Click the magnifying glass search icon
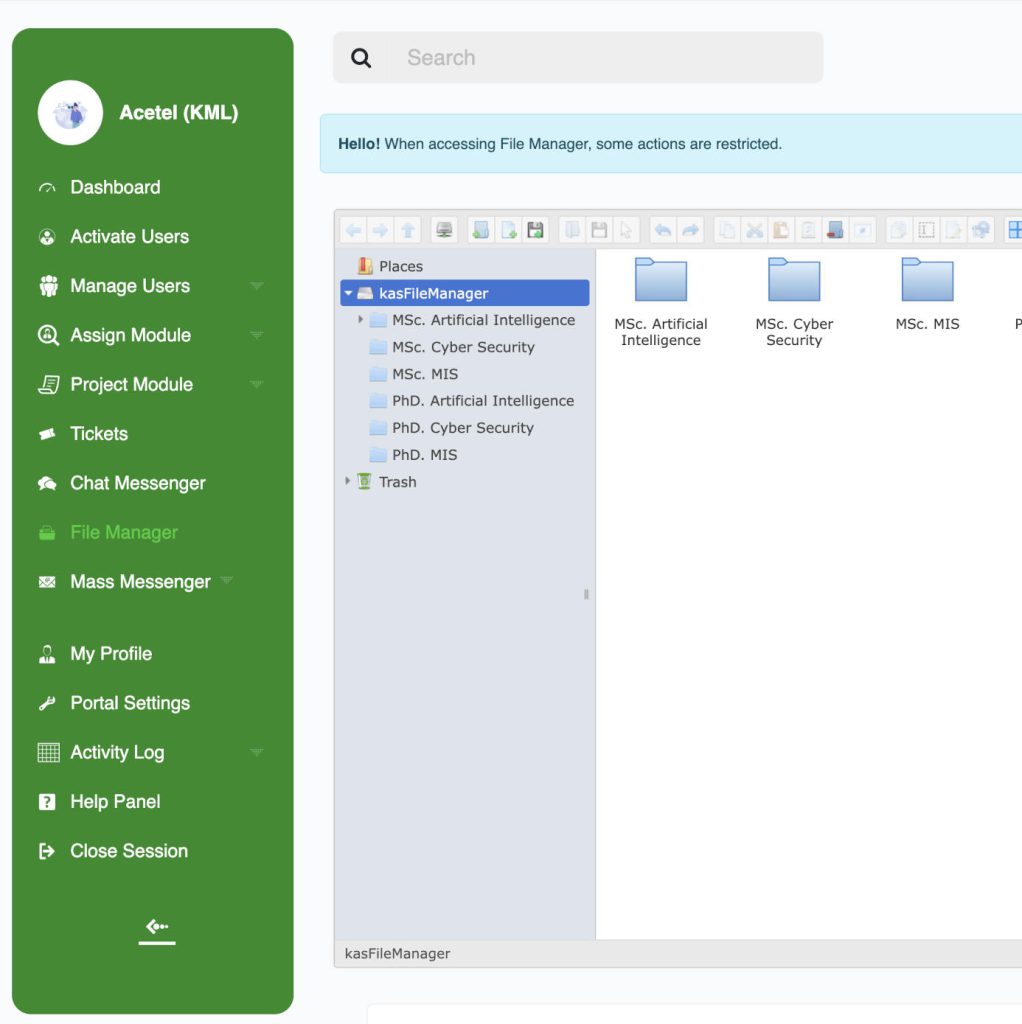 pyautogui.click(x=361, y=58)
